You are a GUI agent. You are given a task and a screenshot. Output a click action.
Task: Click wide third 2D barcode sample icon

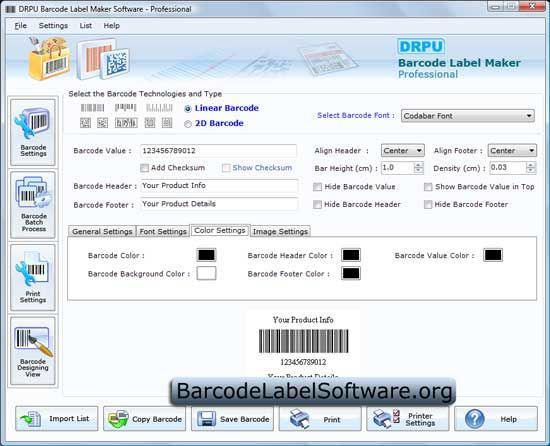126,123
